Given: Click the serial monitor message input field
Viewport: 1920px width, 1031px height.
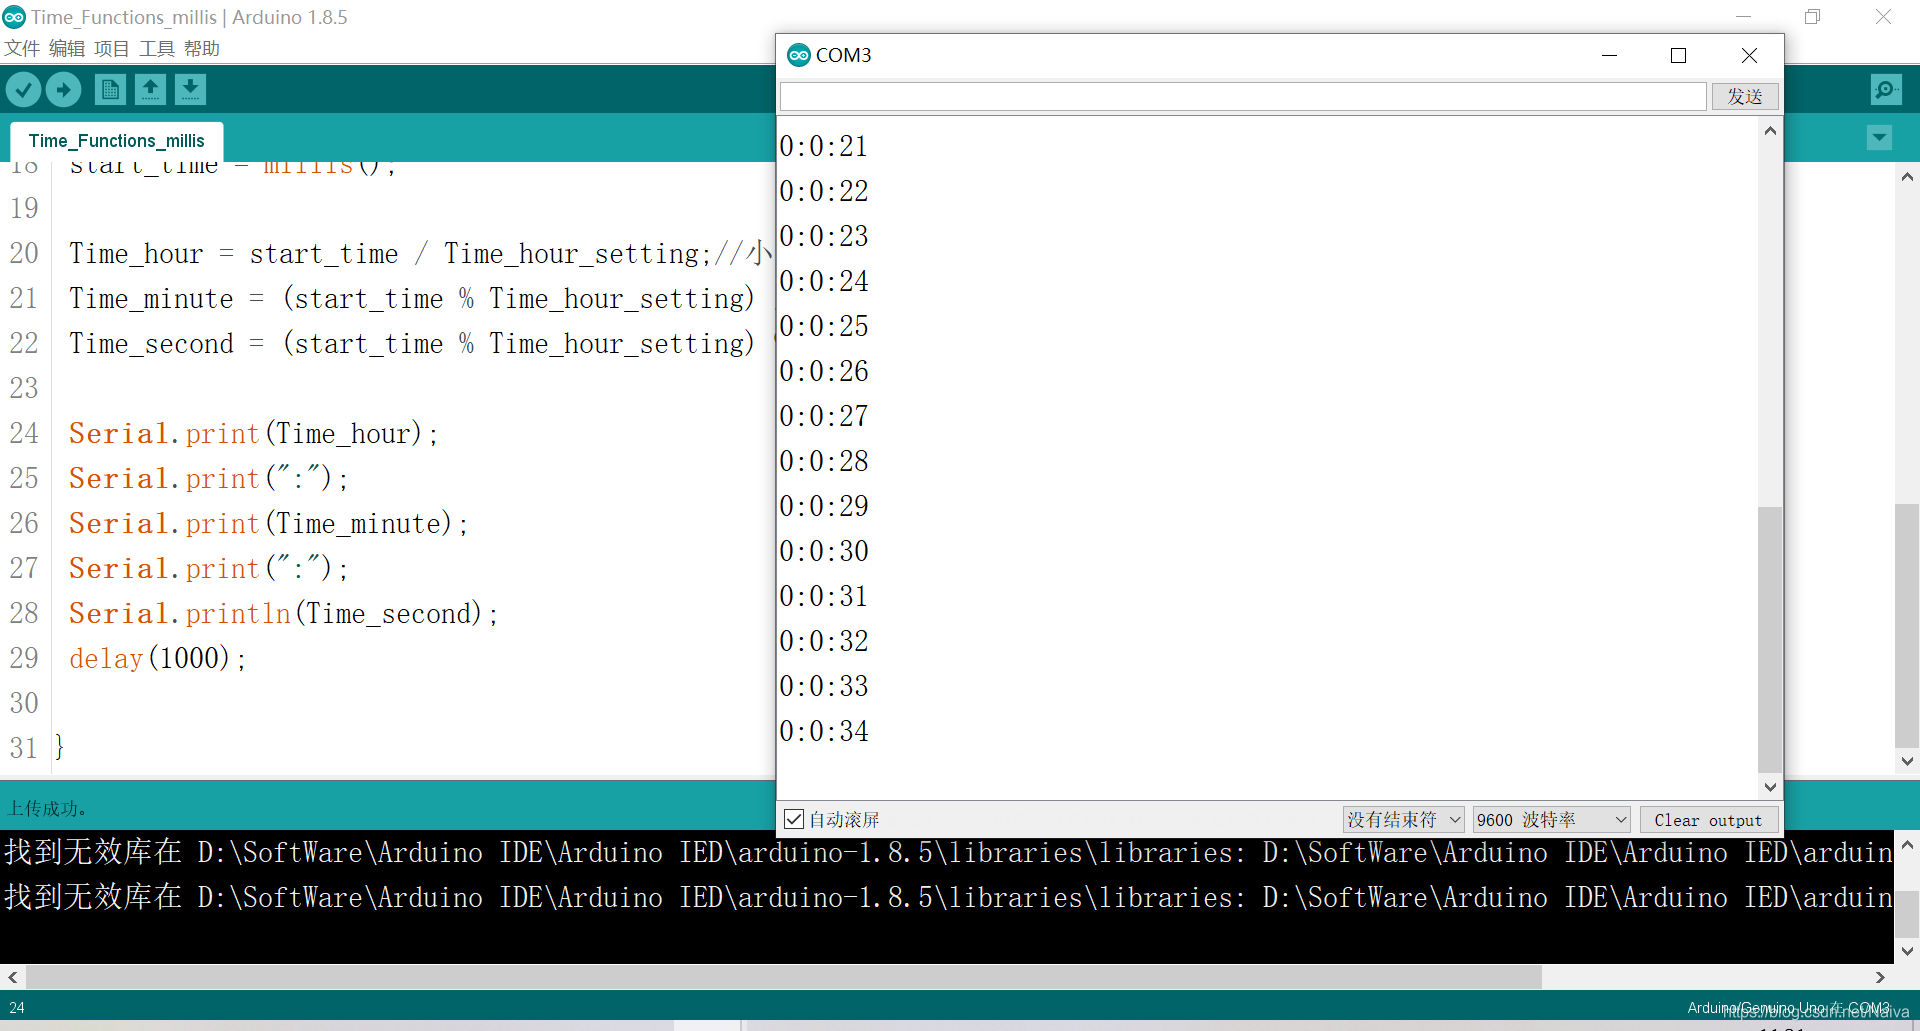Looking at the screenshot, I should pos(1240,96).
